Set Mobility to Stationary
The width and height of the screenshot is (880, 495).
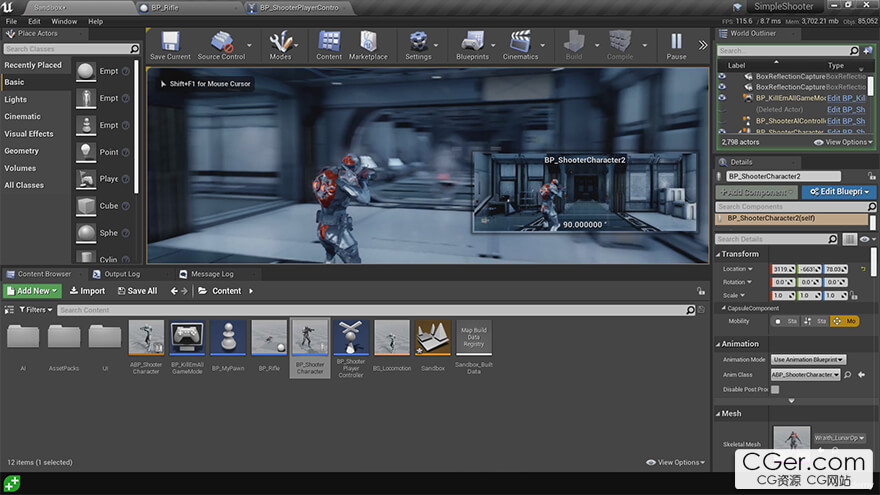(815, 321)
